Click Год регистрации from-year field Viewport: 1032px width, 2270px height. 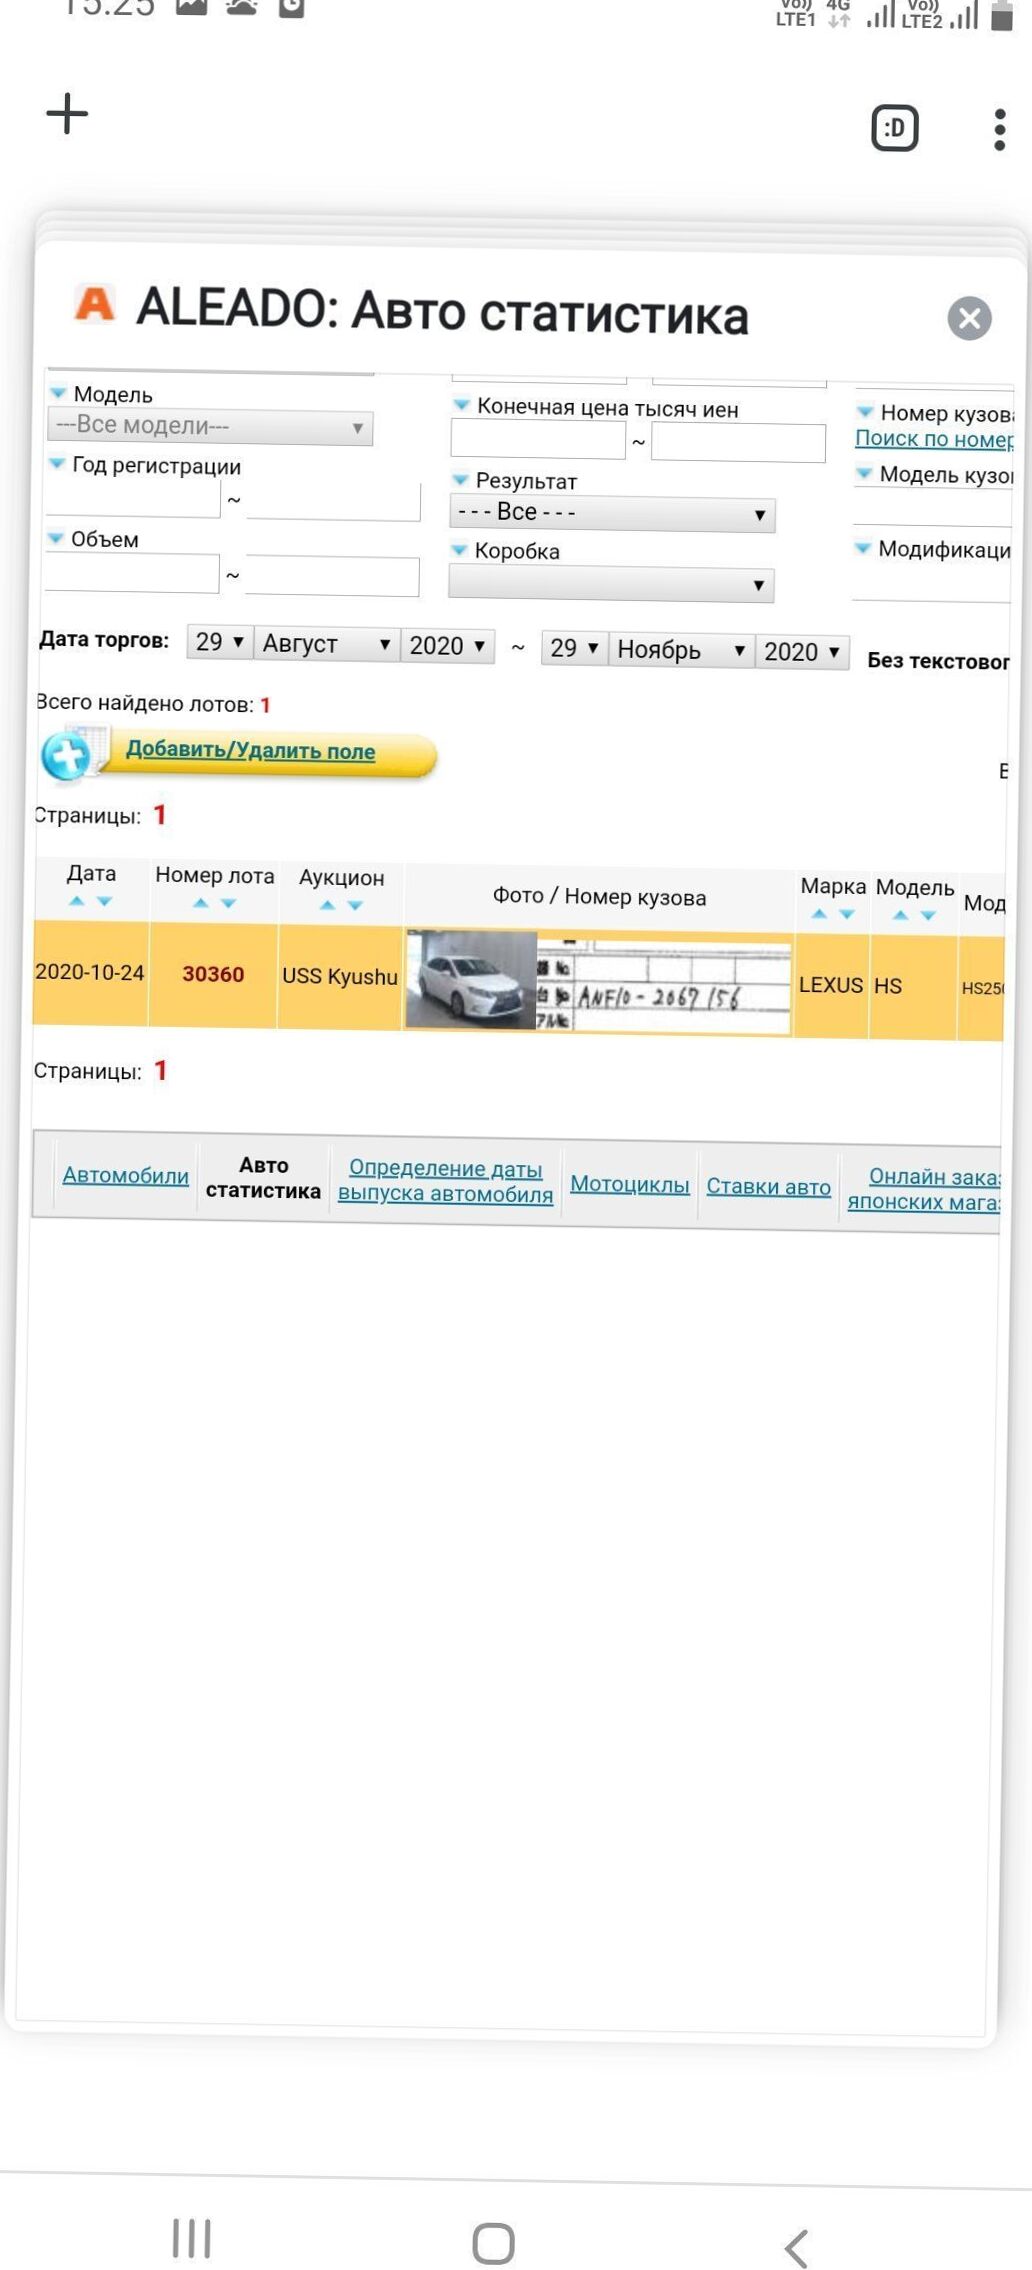[x=132, y=498]
